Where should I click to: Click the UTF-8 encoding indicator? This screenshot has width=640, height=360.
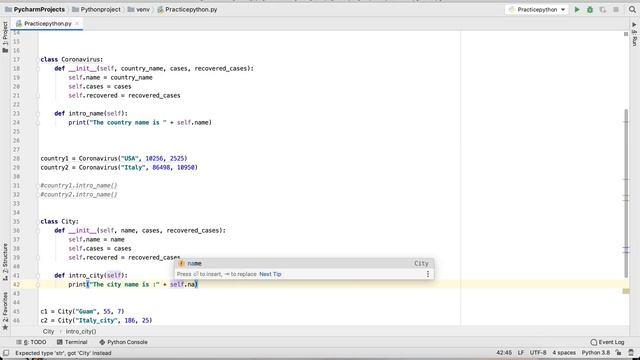538,353
